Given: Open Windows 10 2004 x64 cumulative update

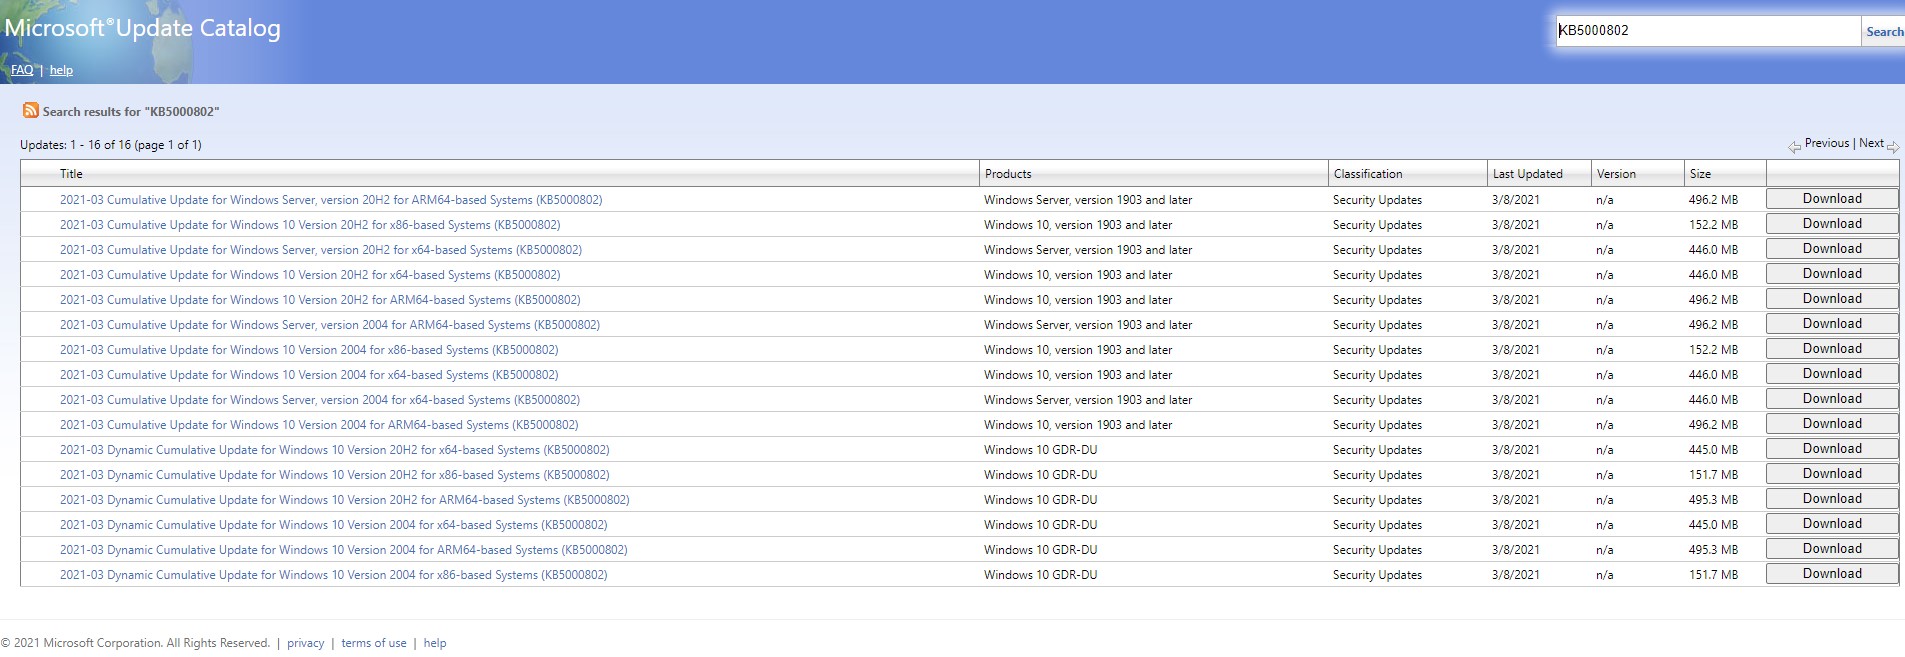Looking at the screenshot, I should (309, 375).
